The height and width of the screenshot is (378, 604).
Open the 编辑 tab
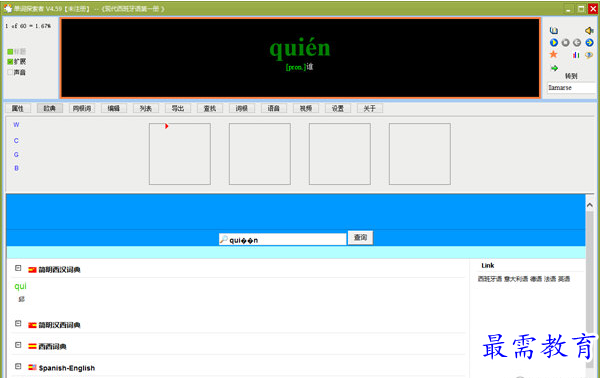114,108
